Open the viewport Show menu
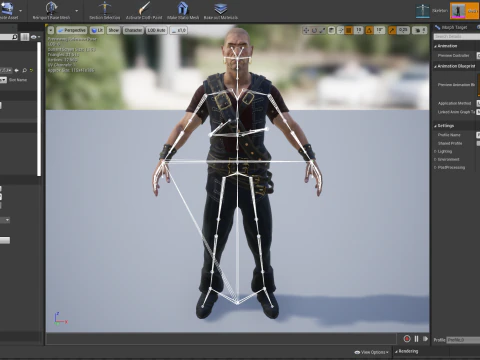This screenshot has width=480, height=360. pyautogui.click(x=113, y=30)
